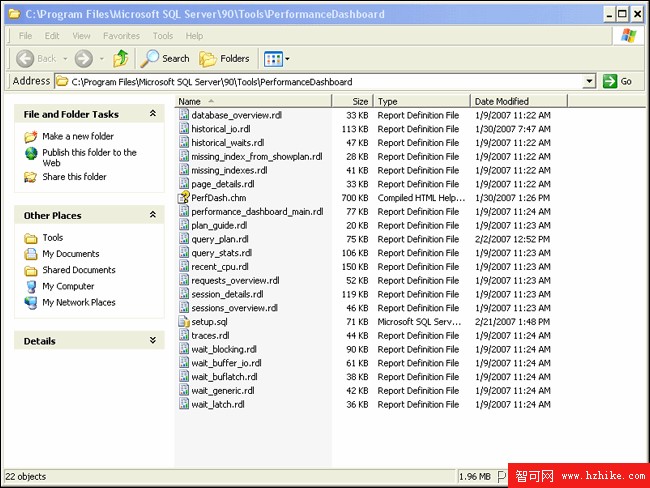Select page_details.rdl file icon
The width and height of the screenshot is (650, 488).
point(184,184)
